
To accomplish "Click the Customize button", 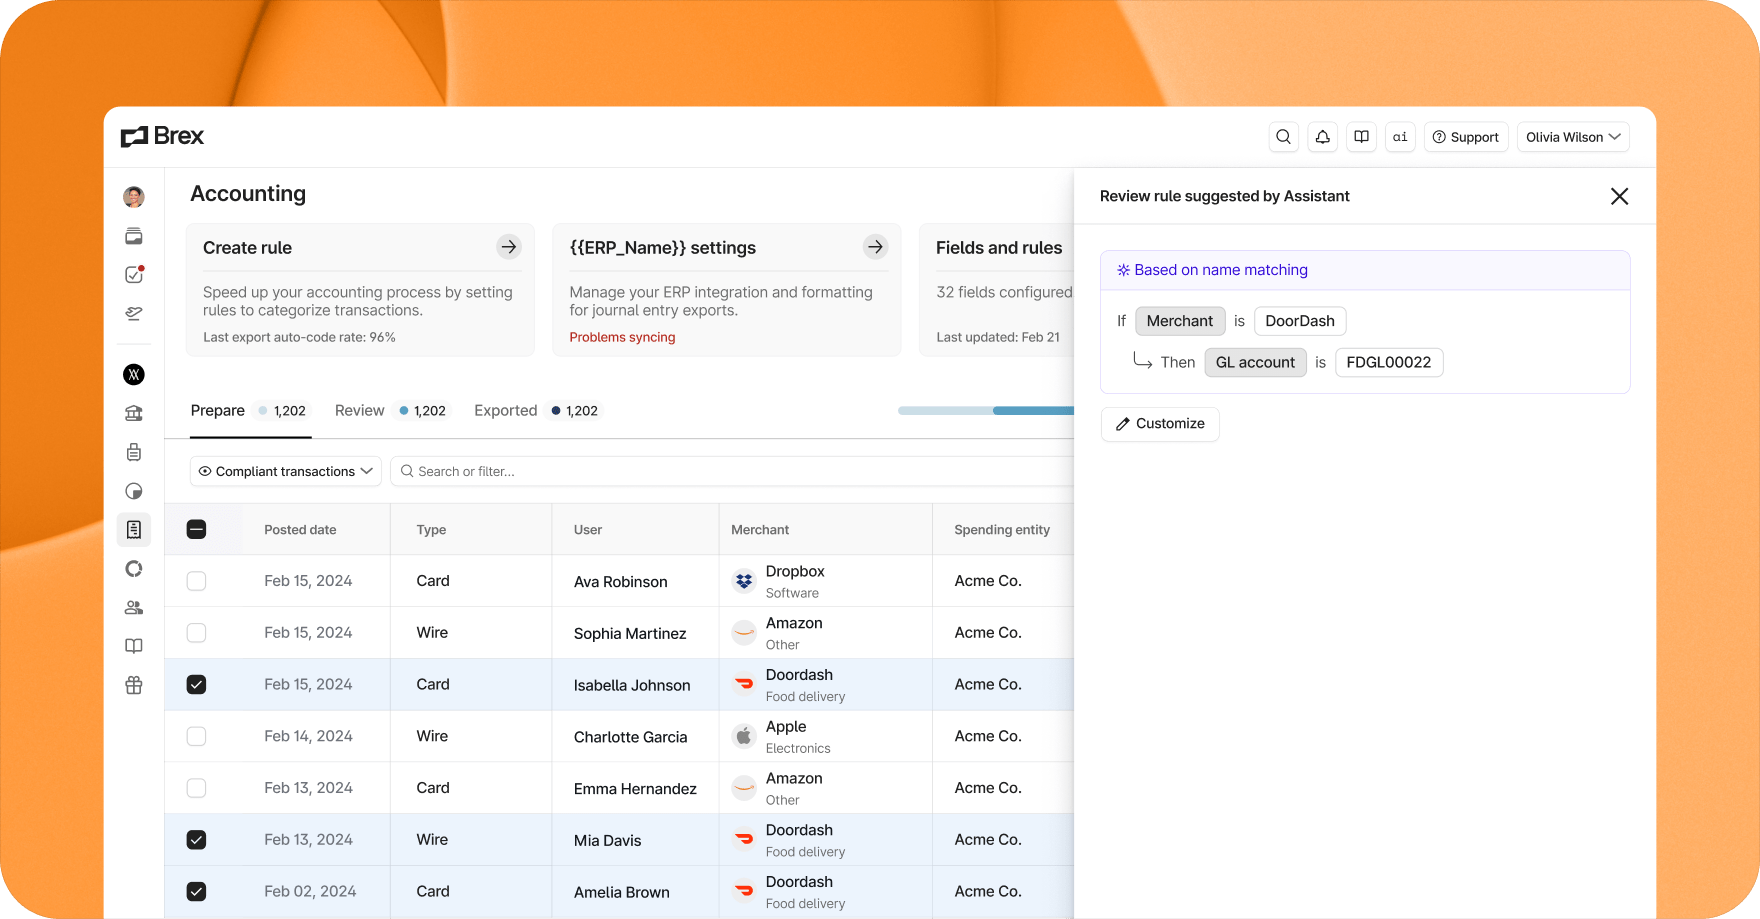I will (x=1160, y=424).
